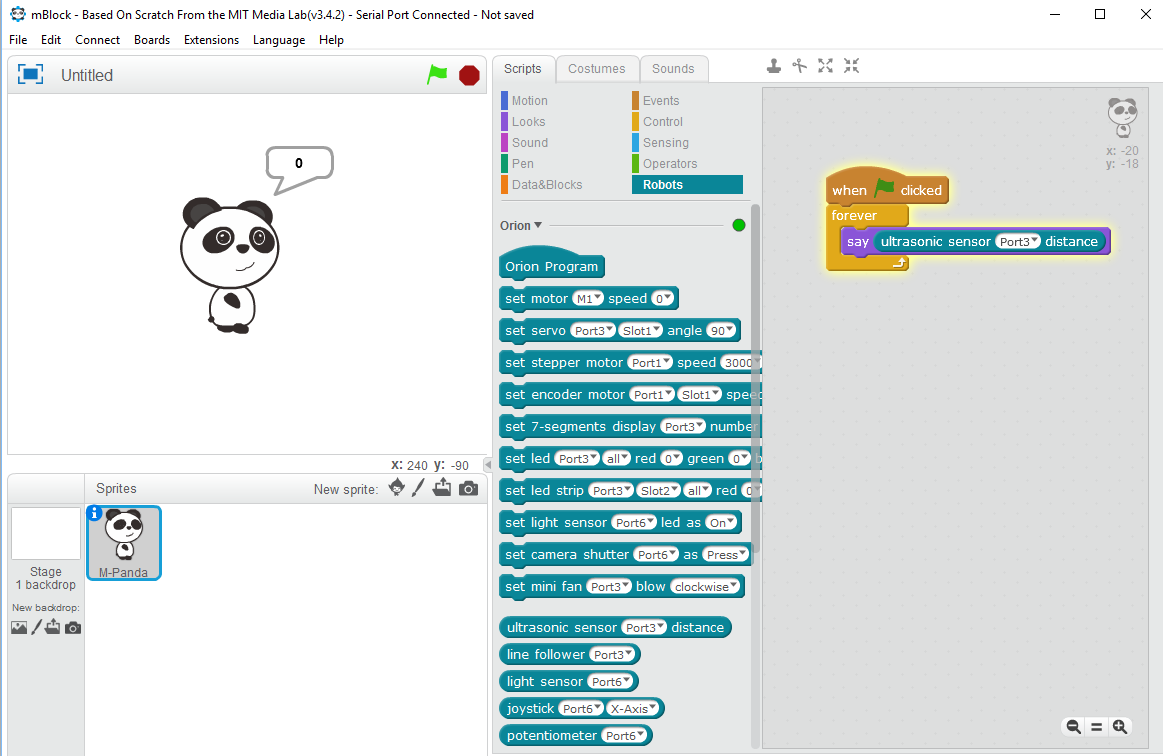Image resolution: width=1163 pixels, height=756 pixels.
Task: Open camera shutter Press dropdown
Action: pyautogui.click(x=725, y=555)
